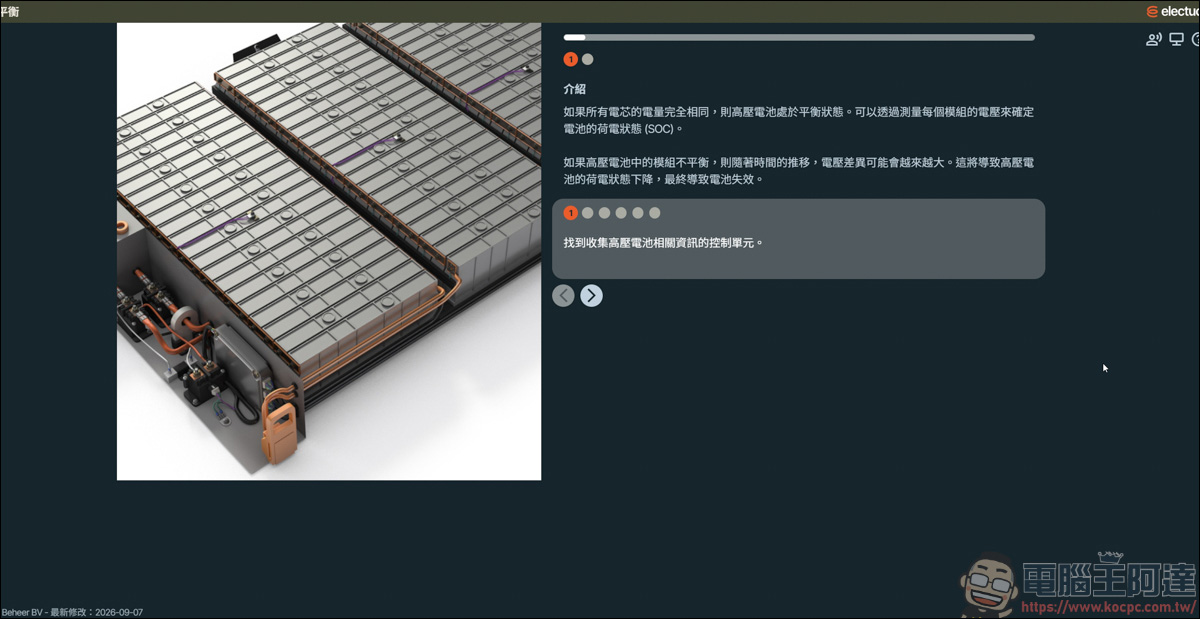Click the Electude logo in header

pos(1173,11)
